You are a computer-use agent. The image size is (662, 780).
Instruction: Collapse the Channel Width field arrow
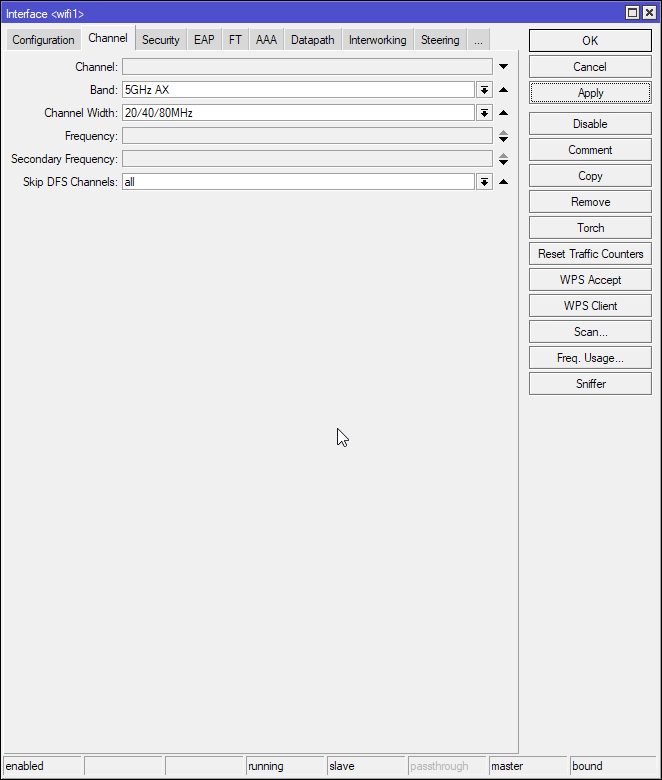[x=503, y=113]
